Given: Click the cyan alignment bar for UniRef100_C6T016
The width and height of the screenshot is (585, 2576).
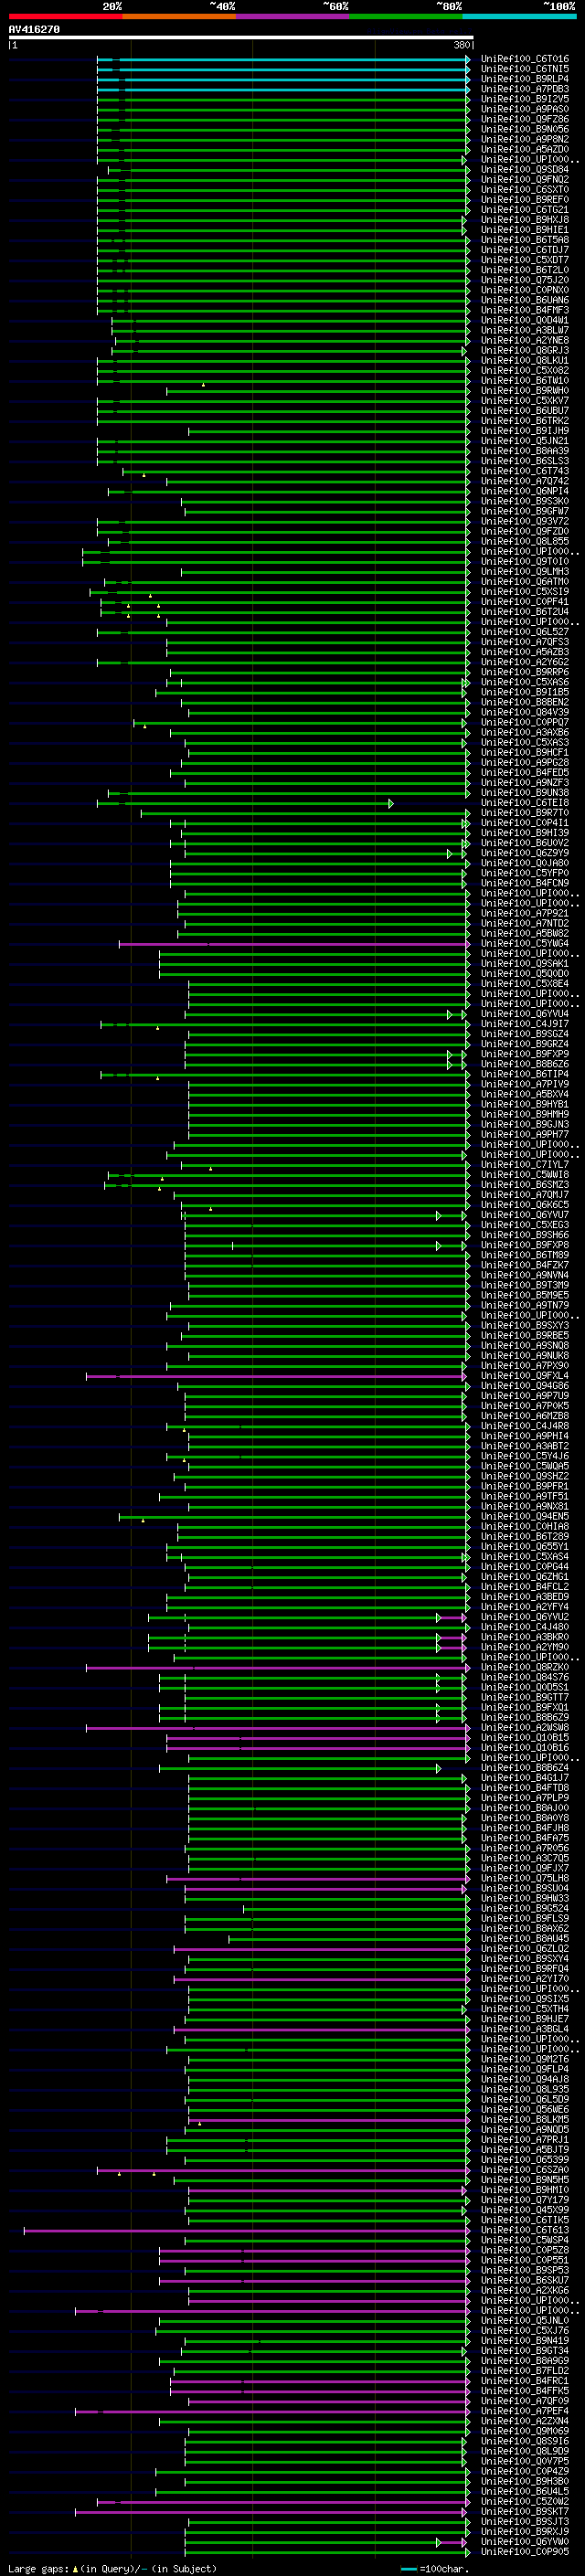Looking at the screenshot, I should coord(283,59).
